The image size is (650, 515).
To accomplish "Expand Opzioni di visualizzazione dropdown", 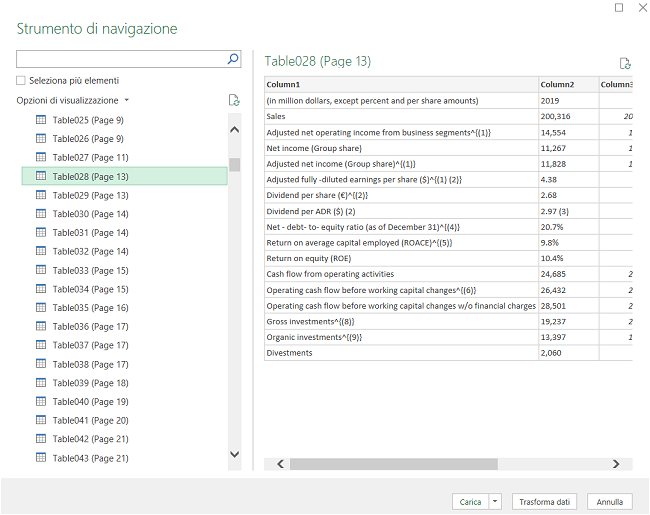I will [126, 101].
